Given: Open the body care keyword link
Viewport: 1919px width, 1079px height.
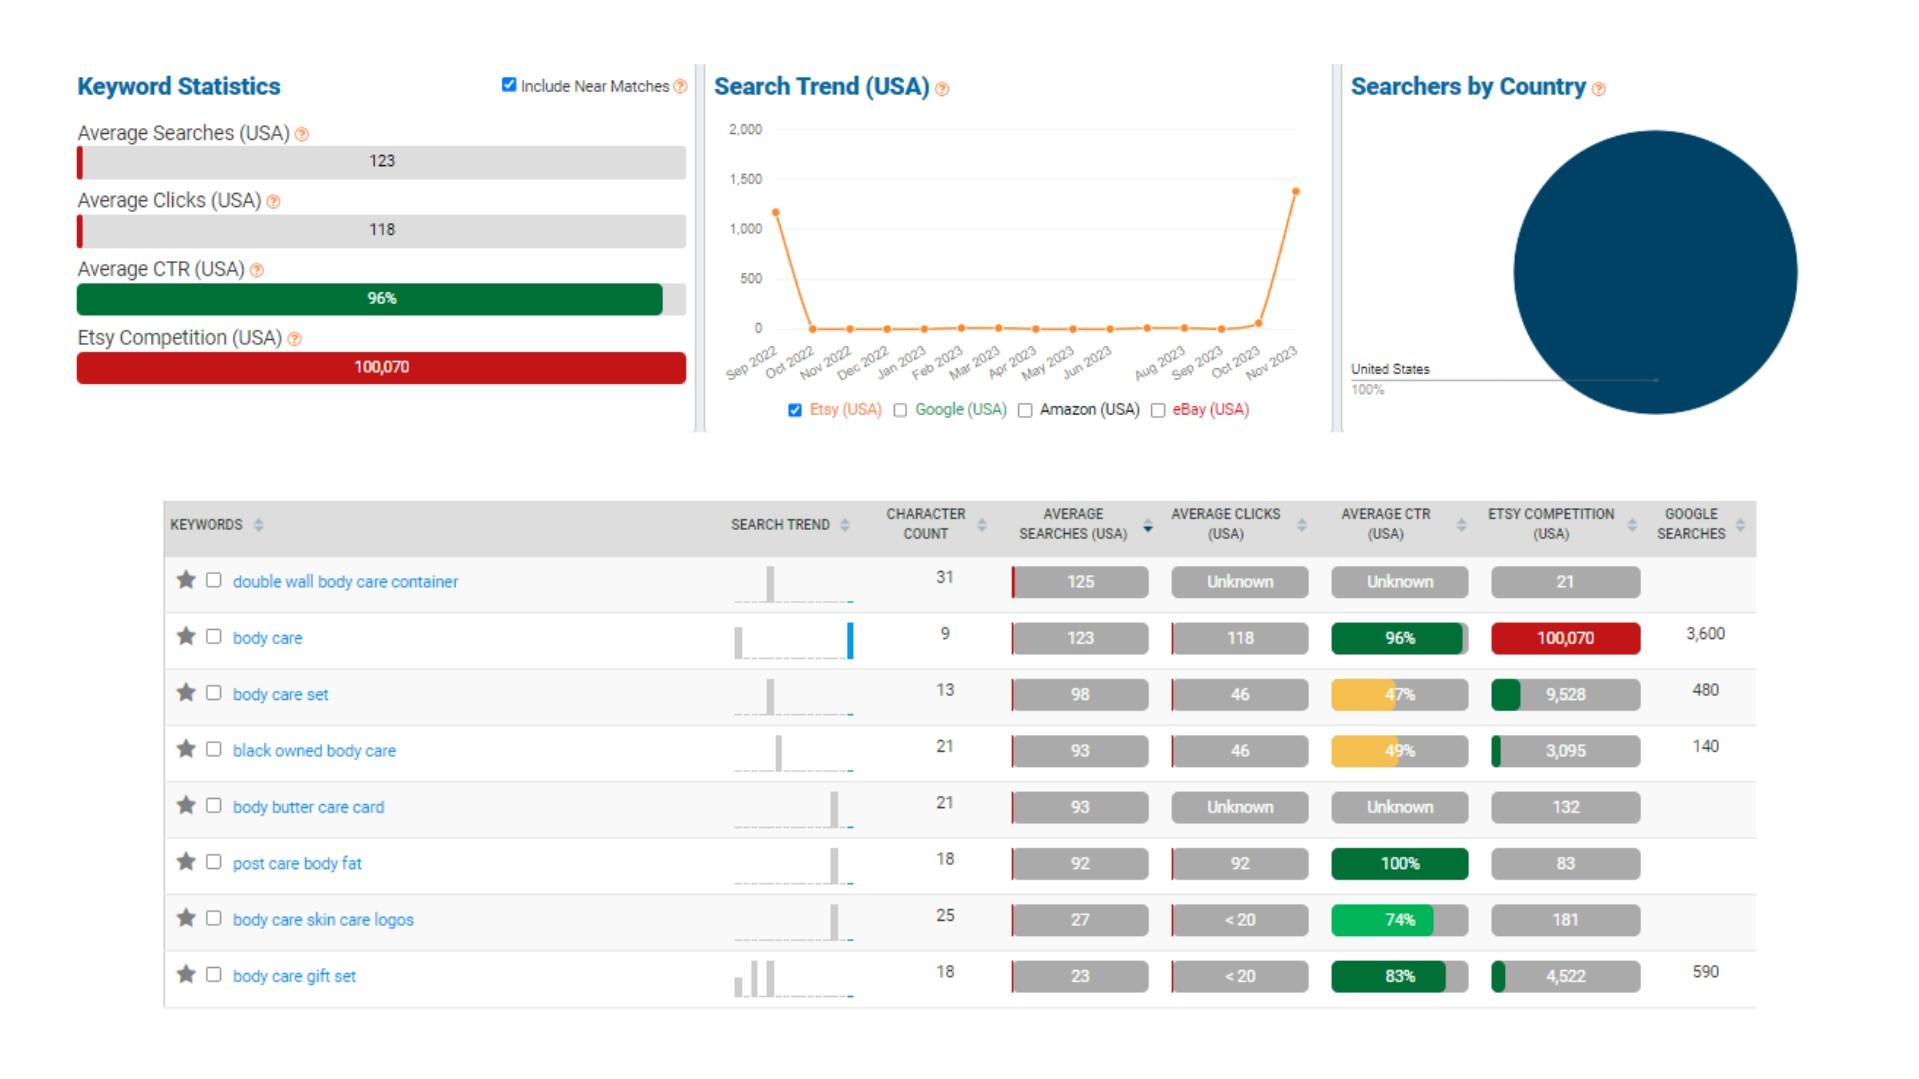Looking at the screenshot, I should pyautogui.click(x=267, y=638).
